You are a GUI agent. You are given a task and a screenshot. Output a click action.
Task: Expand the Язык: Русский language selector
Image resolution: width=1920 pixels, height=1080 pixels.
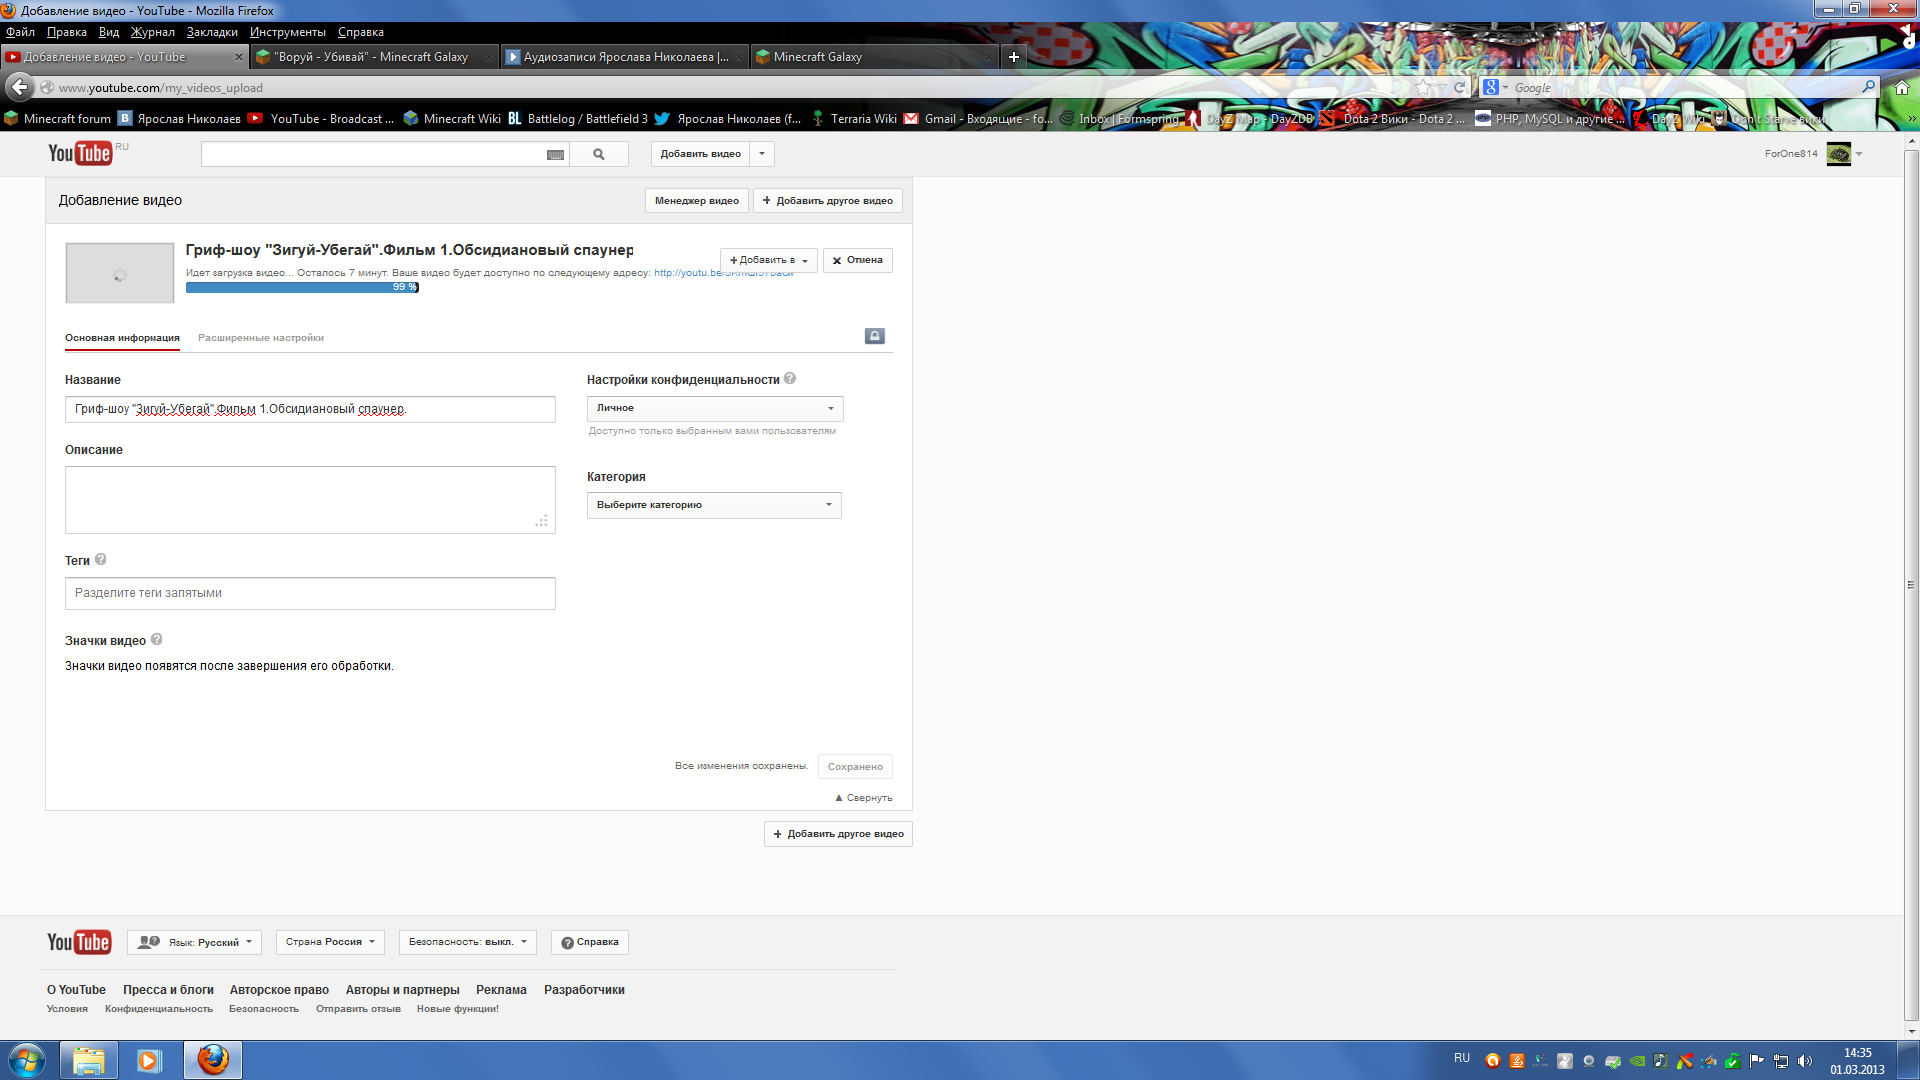pyautogui.click(x=195, y=942)
